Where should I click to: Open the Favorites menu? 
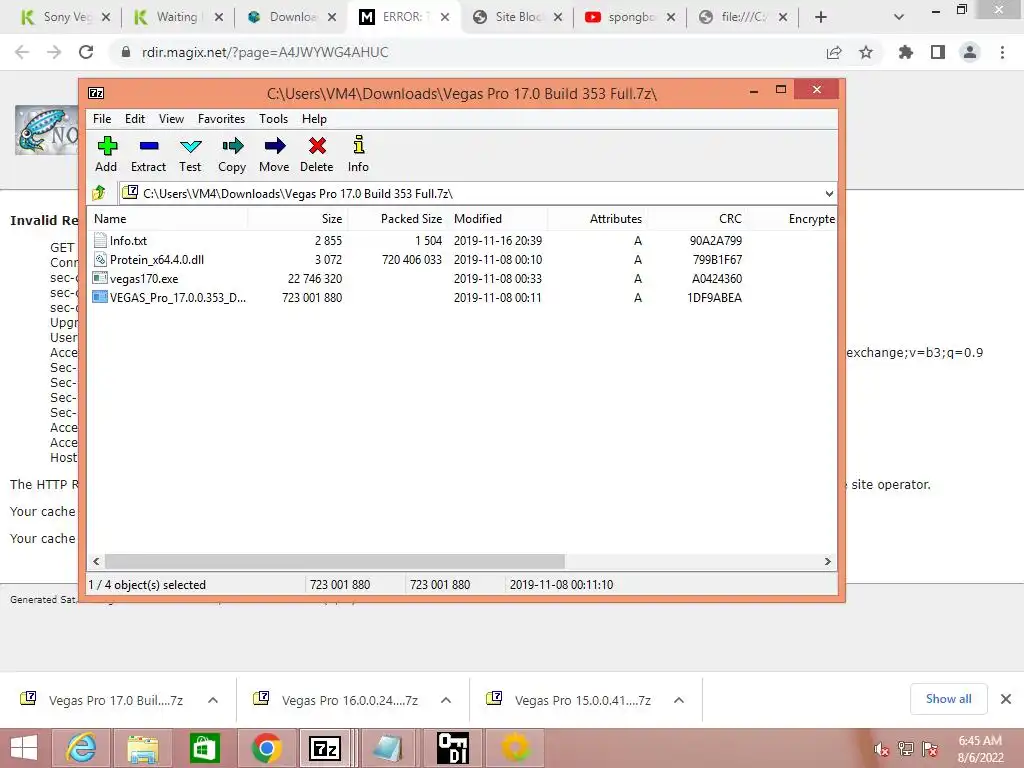tap(221, 119)
